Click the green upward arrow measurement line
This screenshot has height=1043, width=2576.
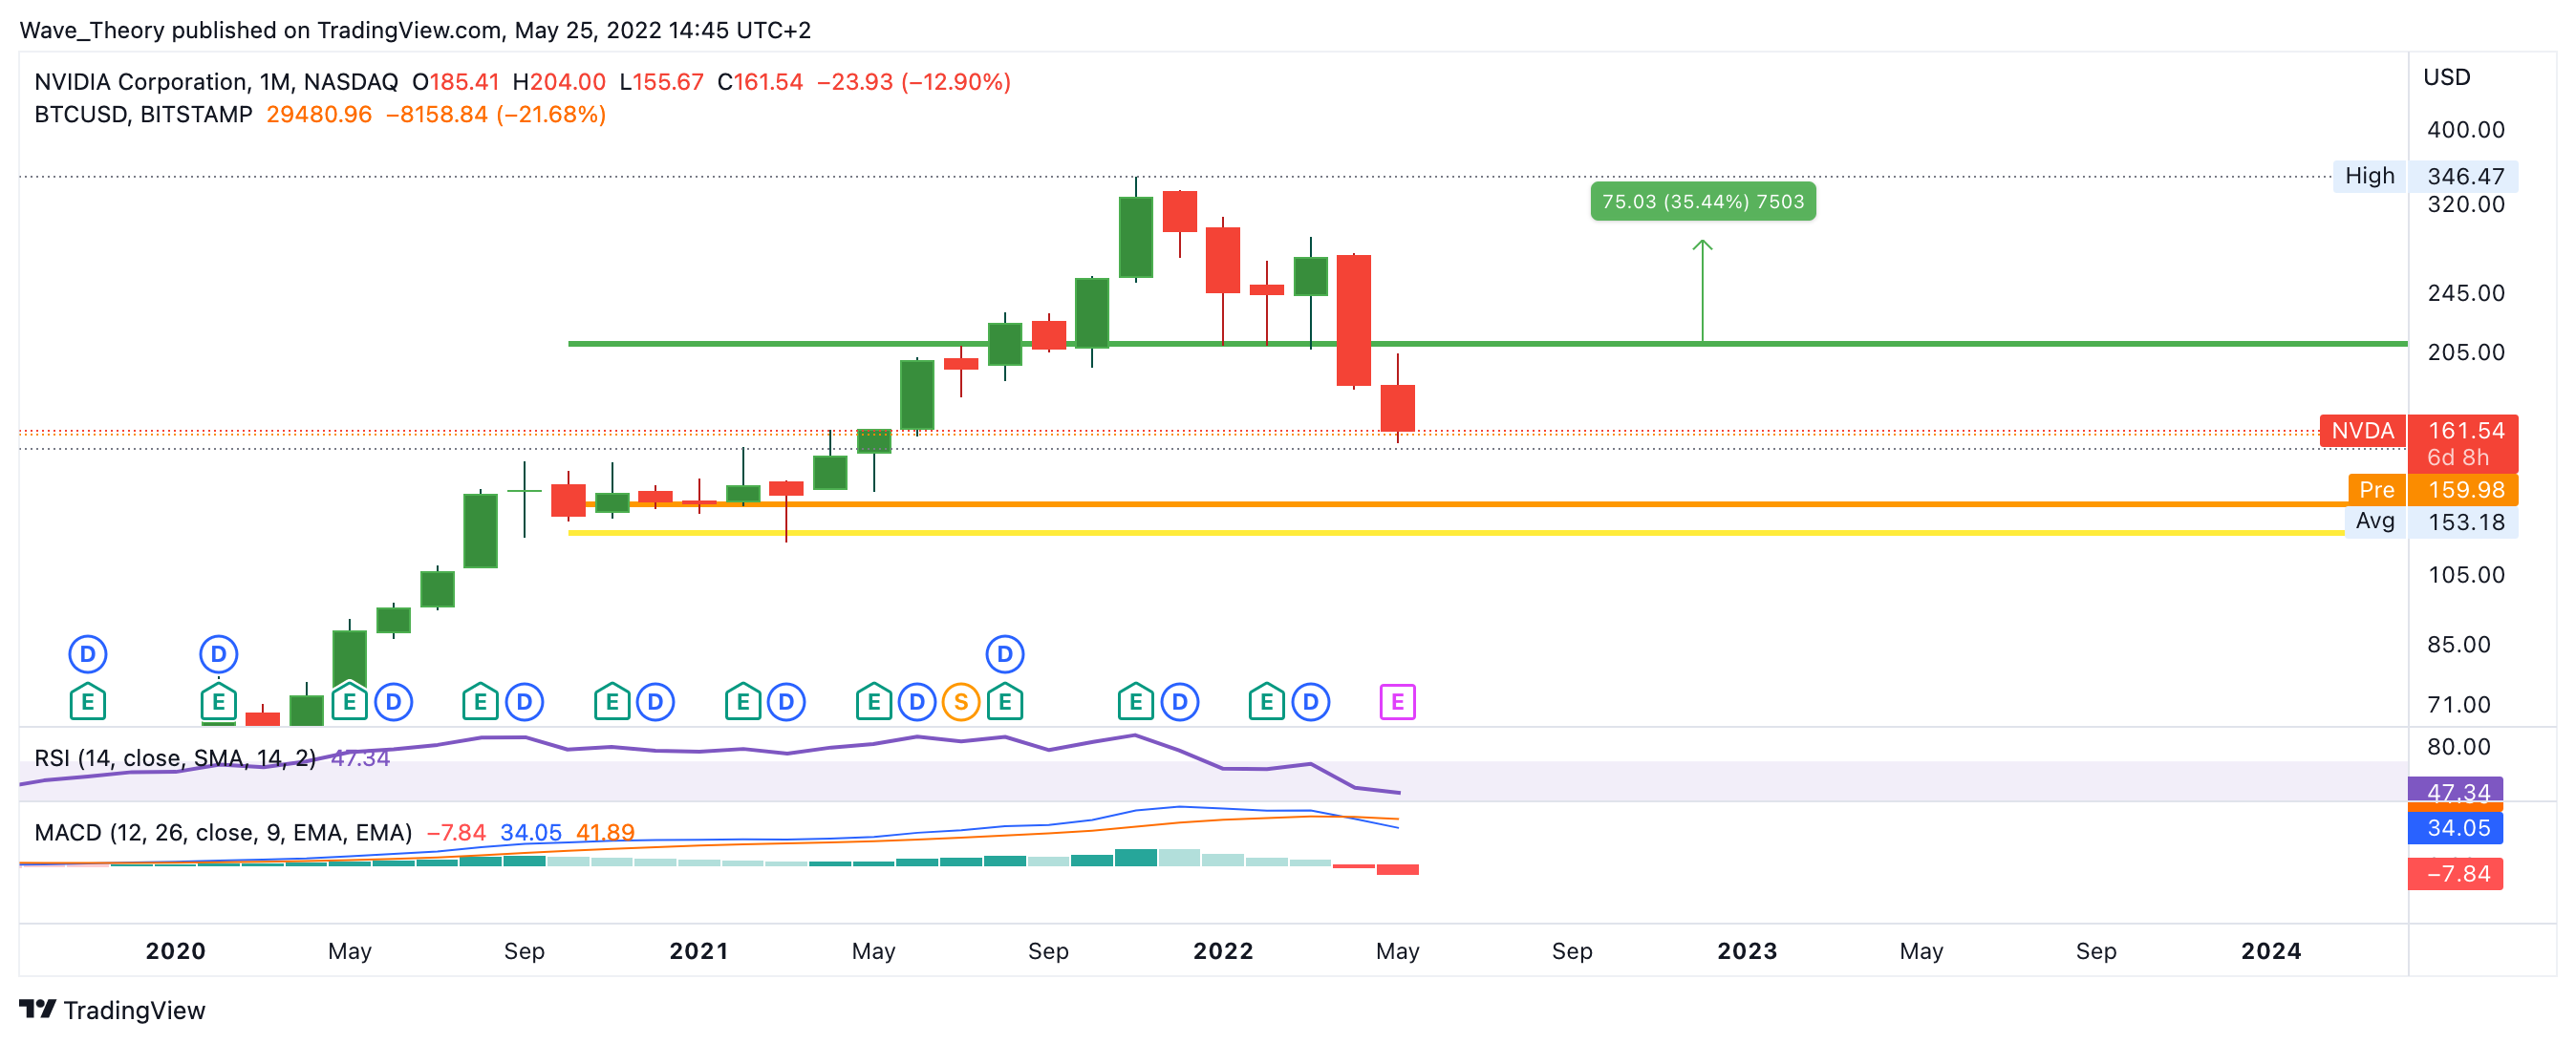1702,292
